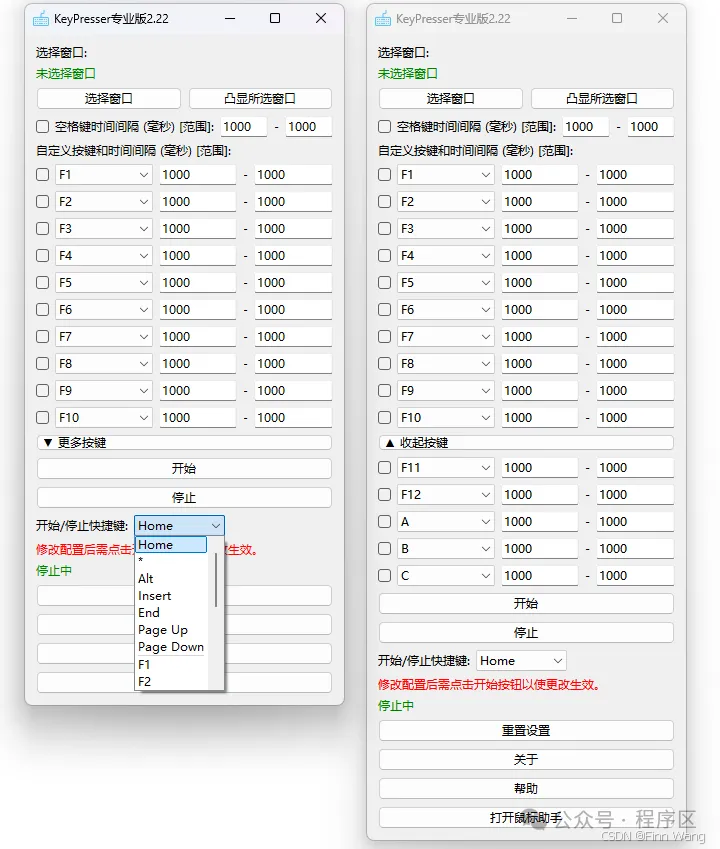The width and height of the screenshot is (720, 849).
Task: Click 凸显所选窗口 button in left window
Action: click(x=260, y=99)
